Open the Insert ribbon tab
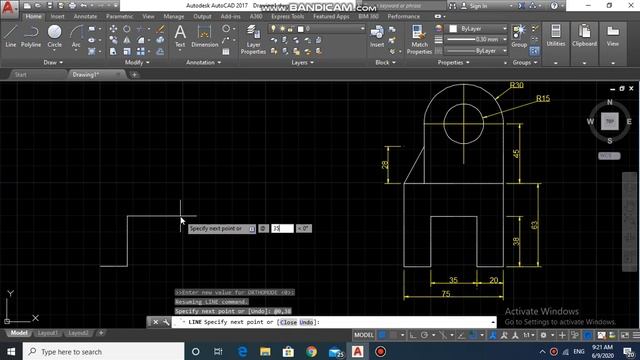The width and height of the screenshot is (640, 360). pyautogui.click(x=57, y=16)
